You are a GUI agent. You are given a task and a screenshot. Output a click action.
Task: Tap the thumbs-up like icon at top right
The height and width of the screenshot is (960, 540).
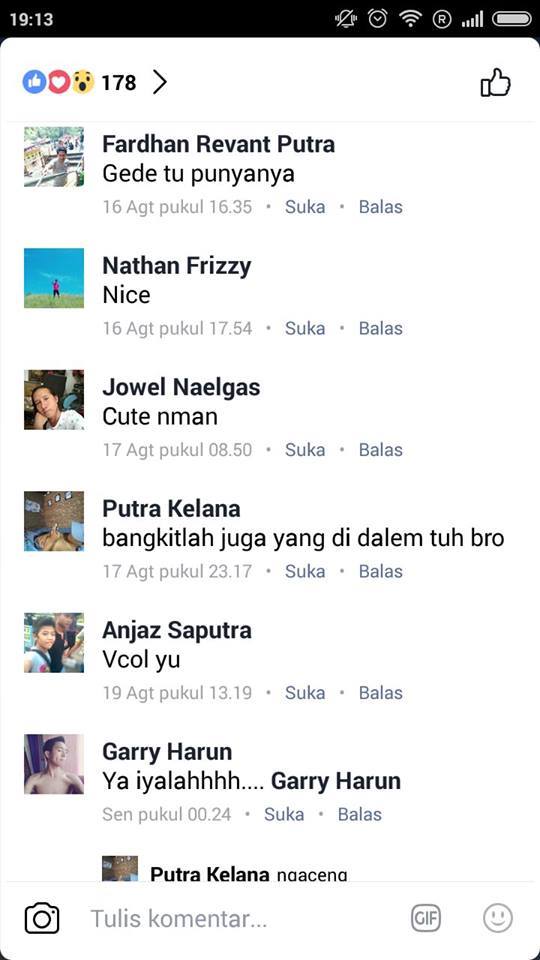click(495, 83)
